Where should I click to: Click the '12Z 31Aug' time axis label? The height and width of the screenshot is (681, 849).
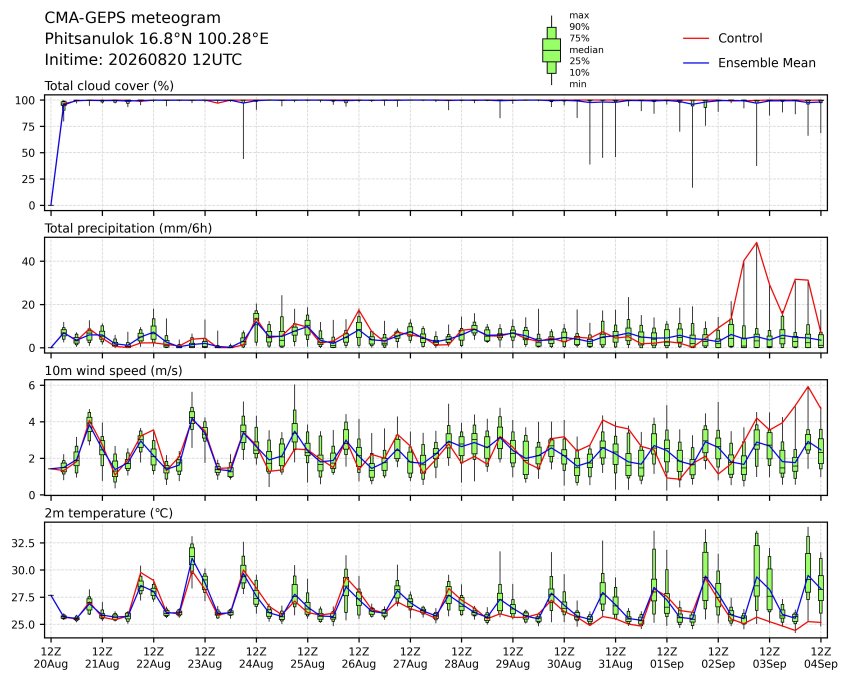616,658
